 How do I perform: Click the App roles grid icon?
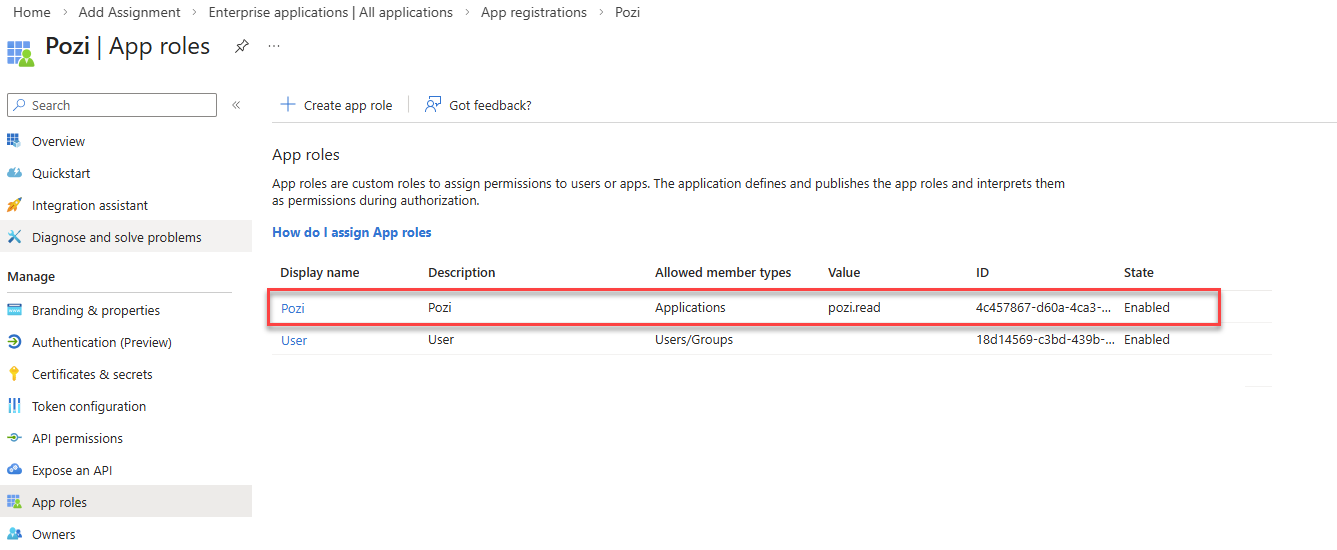pyautogui.click(x=14, y=502)
